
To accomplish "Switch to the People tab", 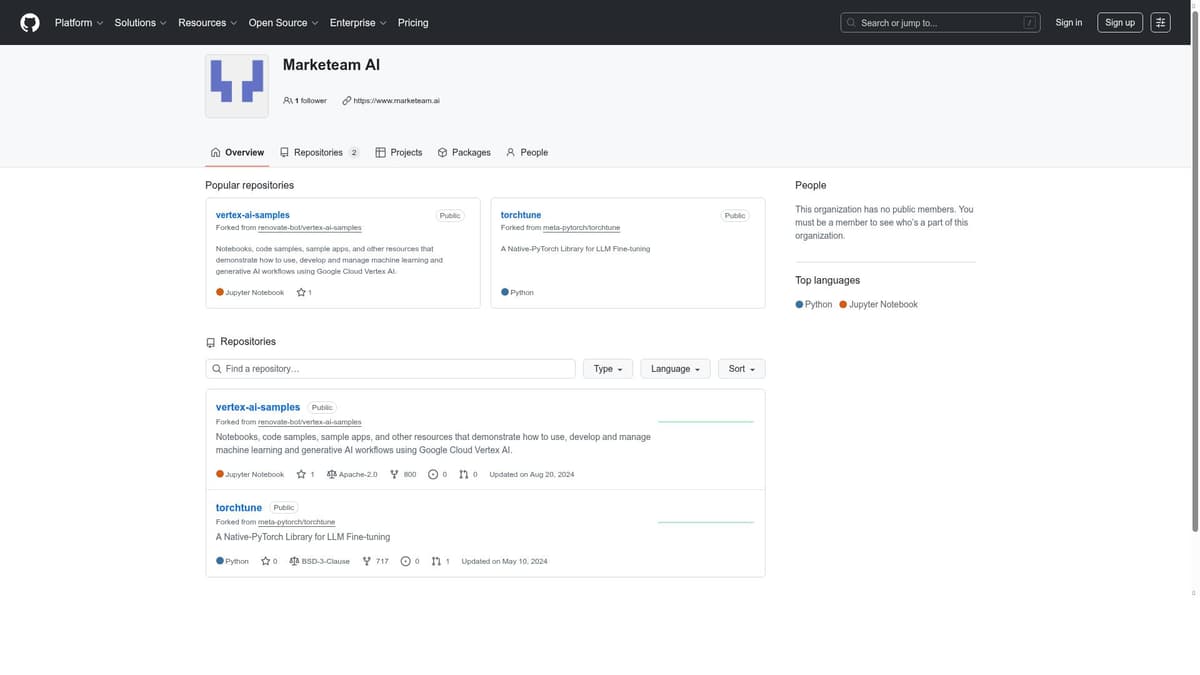I will click(x=527, y=152).
